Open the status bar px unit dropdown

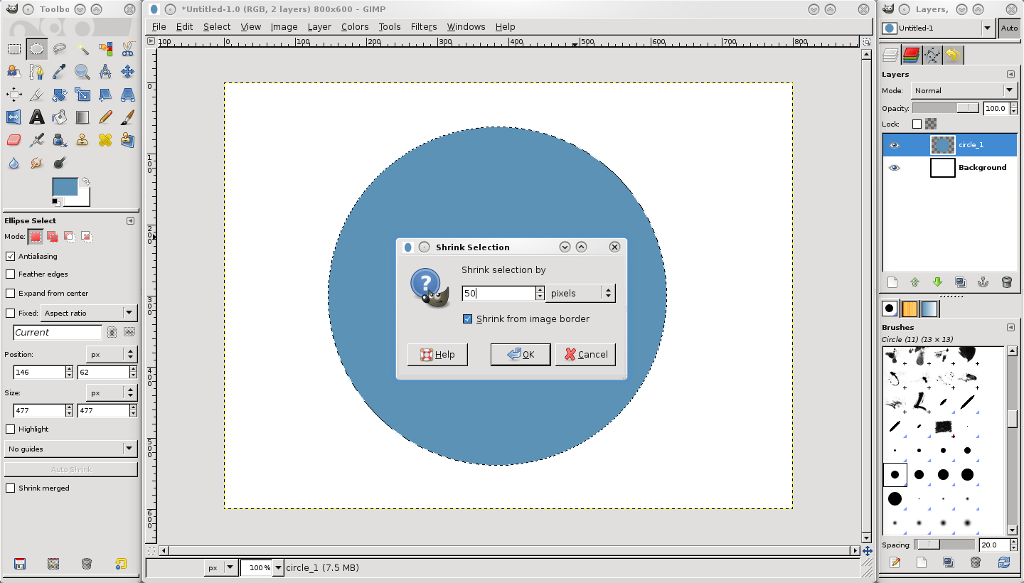(x=220, y=567)
